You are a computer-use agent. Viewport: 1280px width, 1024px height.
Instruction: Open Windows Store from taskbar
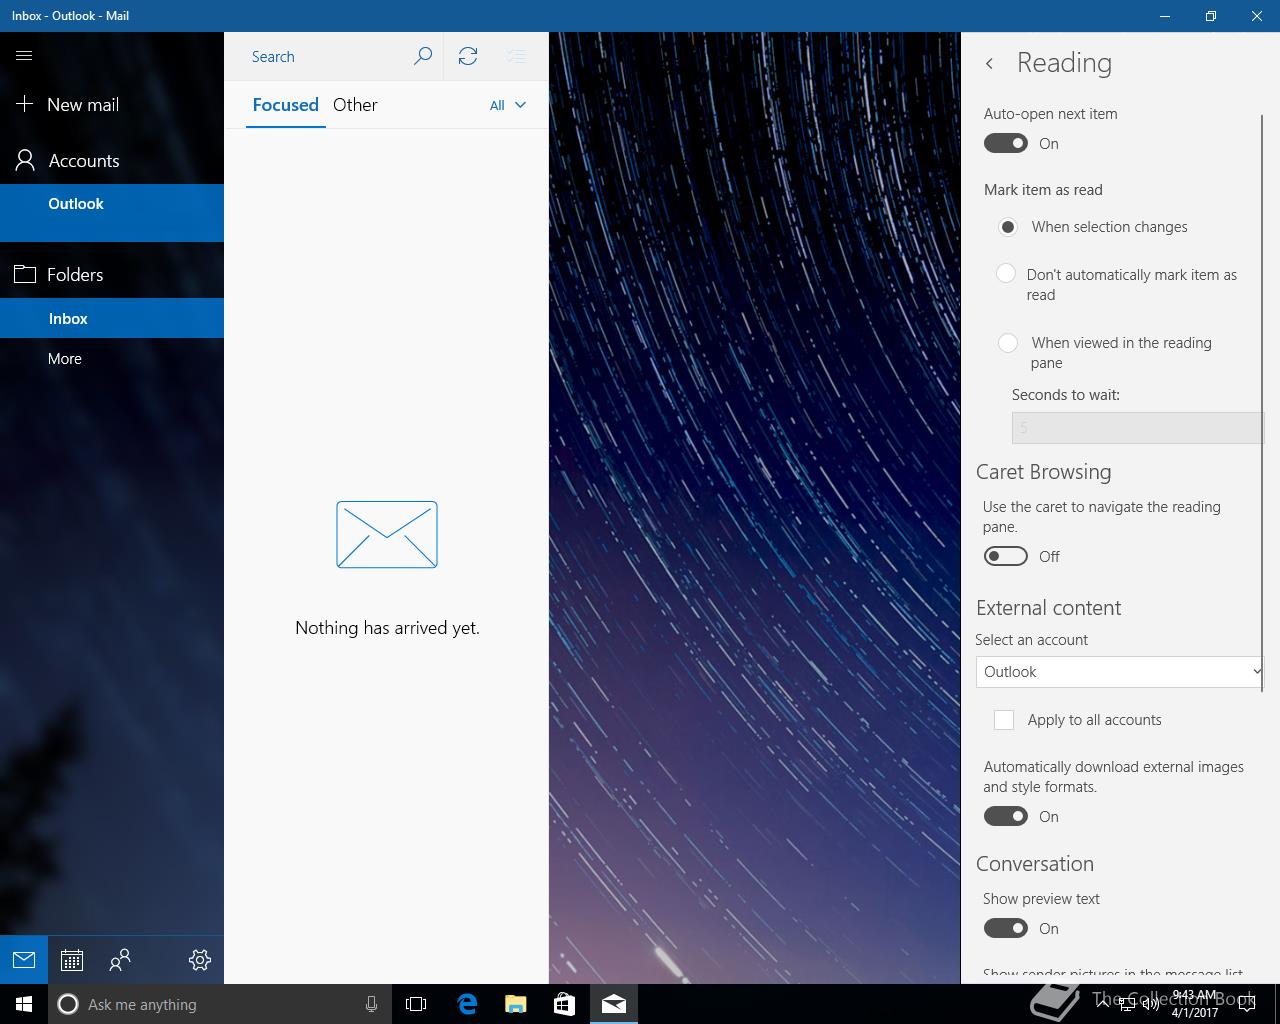565,1004
